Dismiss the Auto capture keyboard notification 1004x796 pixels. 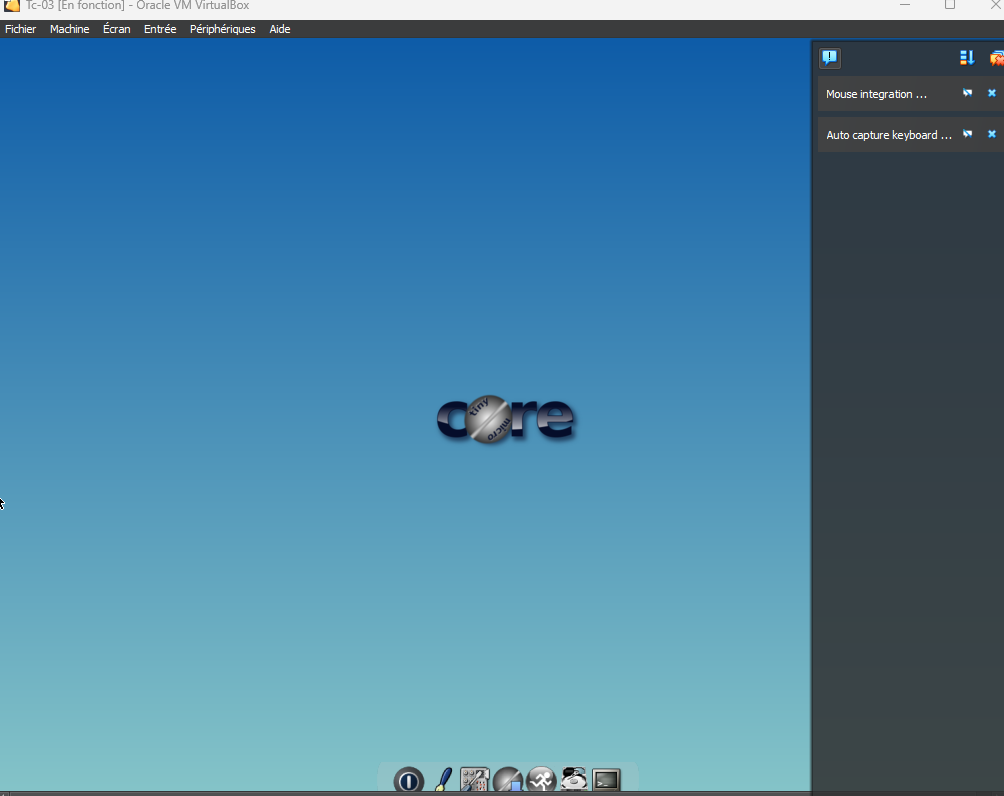992,134
